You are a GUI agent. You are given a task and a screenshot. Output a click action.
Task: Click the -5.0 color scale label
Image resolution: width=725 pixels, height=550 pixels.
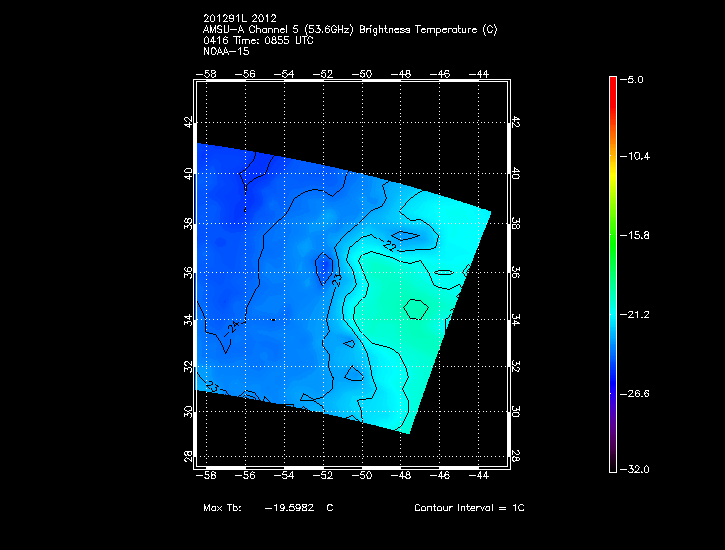pyautogui.click(x=636, y=78)
